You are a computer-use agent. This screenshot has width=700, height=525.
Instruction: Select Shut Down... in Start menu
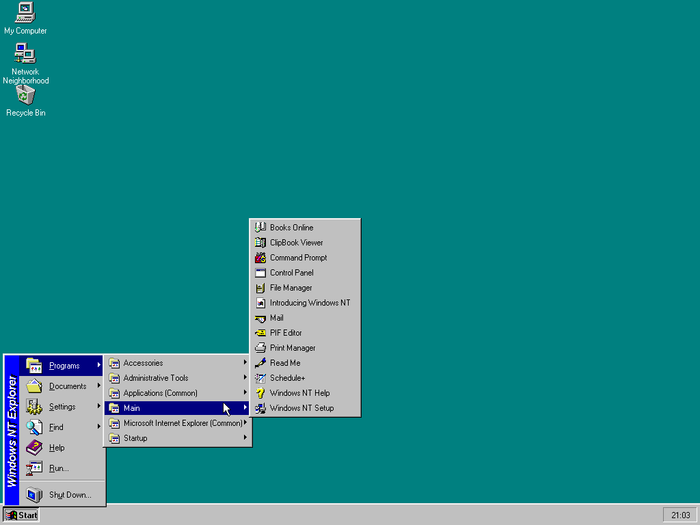tap(70, 494)
